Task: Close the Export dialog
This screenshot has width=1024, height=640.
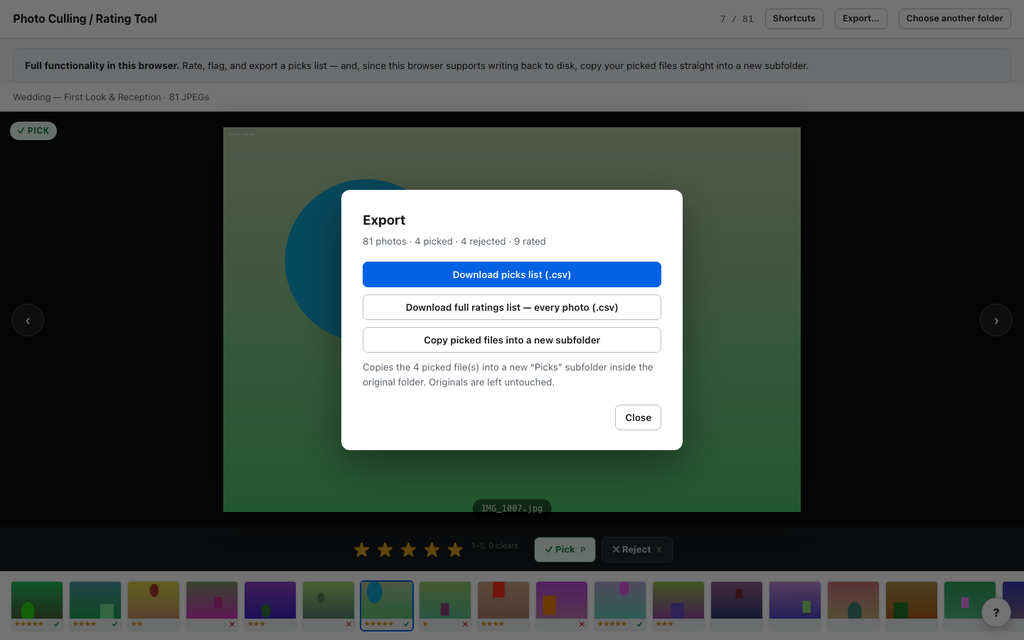Action: 638,418
